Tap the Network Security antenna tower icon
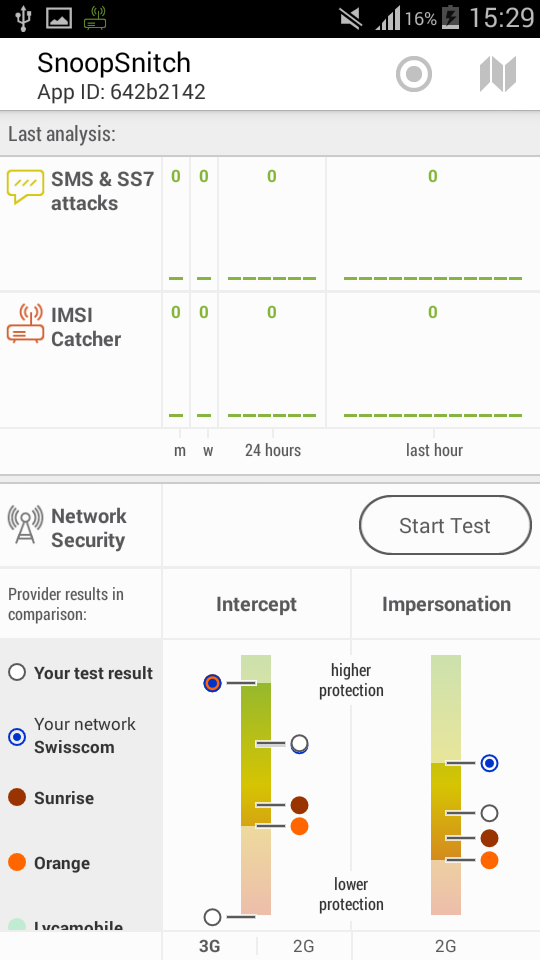Image resolution: width=540 pixels, height=960 pixels. [x=25, y=525]
